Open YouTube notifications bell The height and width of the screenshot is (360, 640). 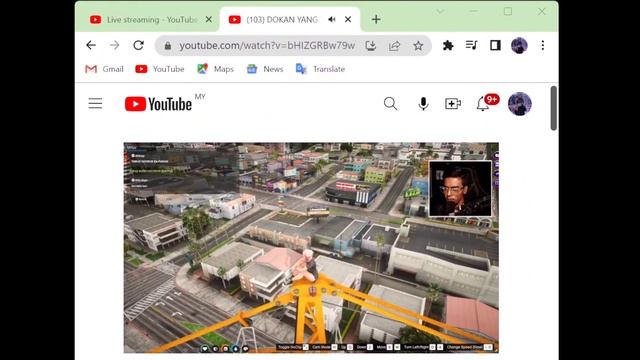(x=482, y=104)
